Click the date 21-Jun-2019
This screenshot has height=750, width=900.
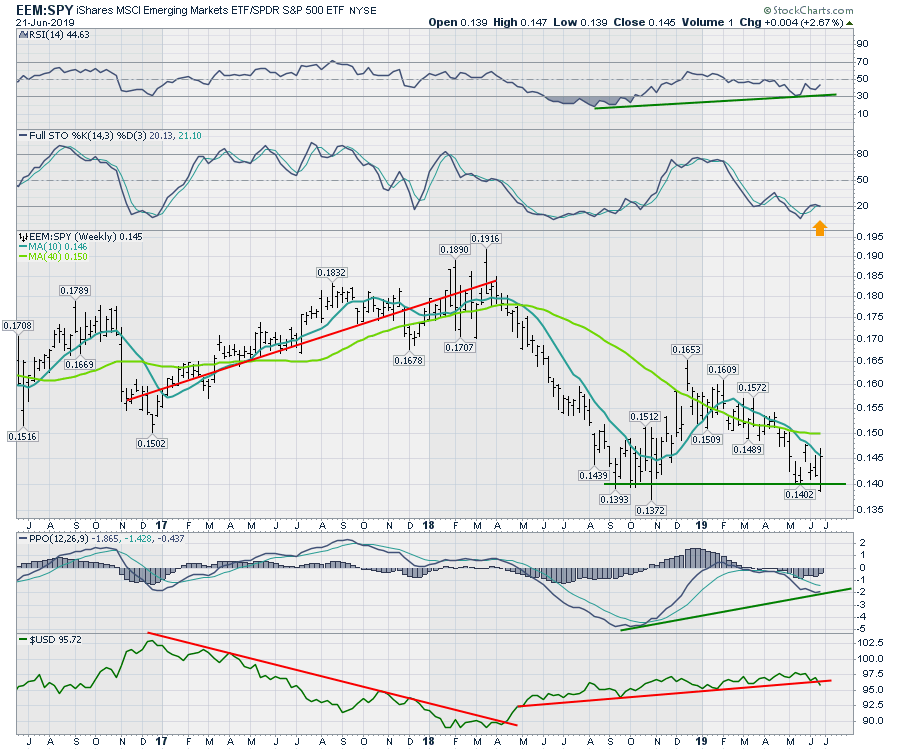click(45, 23)
